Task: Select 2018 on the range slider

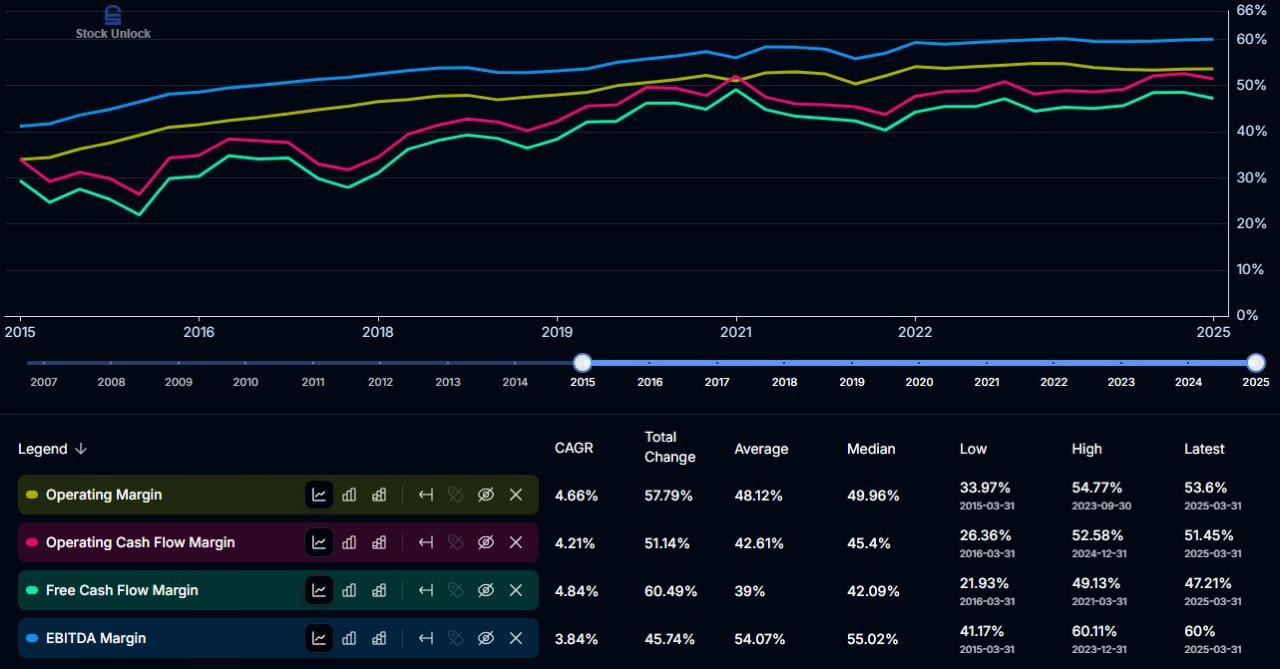Action: [784, 382]
